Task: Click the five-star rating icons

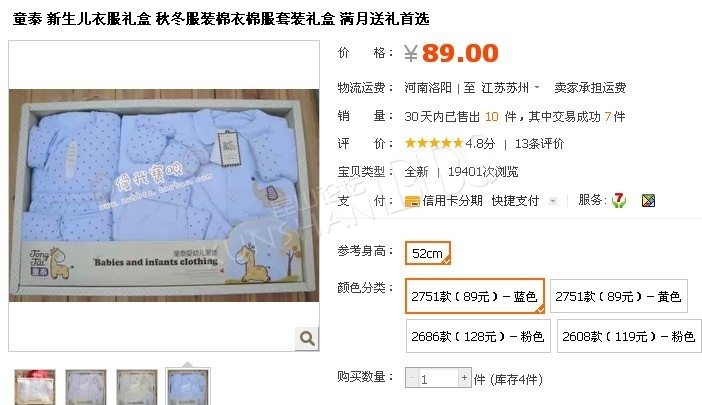Action: click(x=433, y=143)
